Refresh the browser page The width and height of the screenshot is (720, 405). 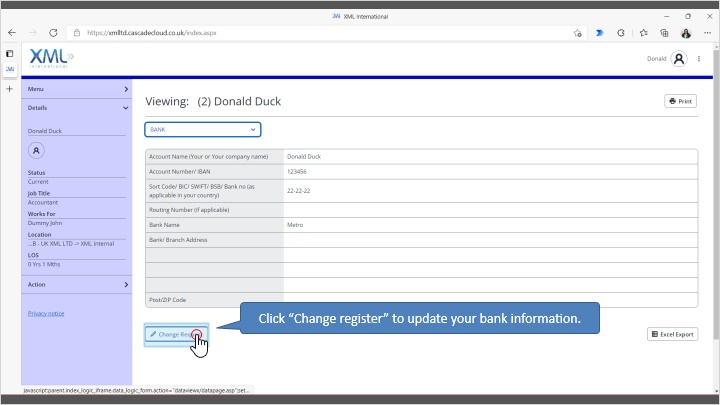[53, 32]
